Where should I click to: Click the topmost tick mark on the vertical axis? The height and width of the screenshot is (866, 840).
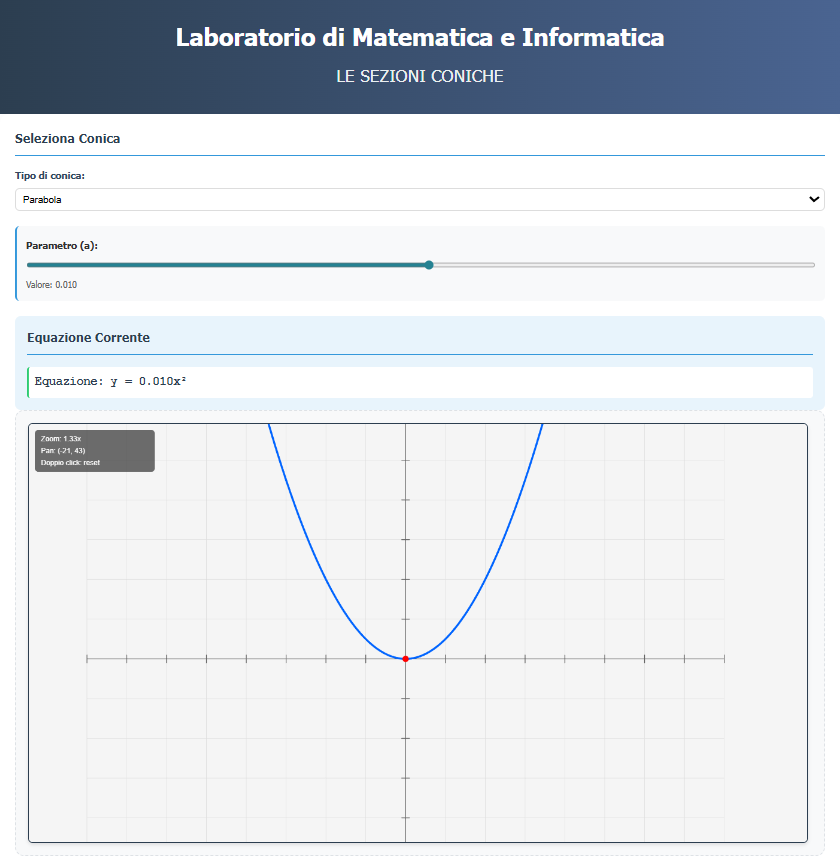(405, 460)
